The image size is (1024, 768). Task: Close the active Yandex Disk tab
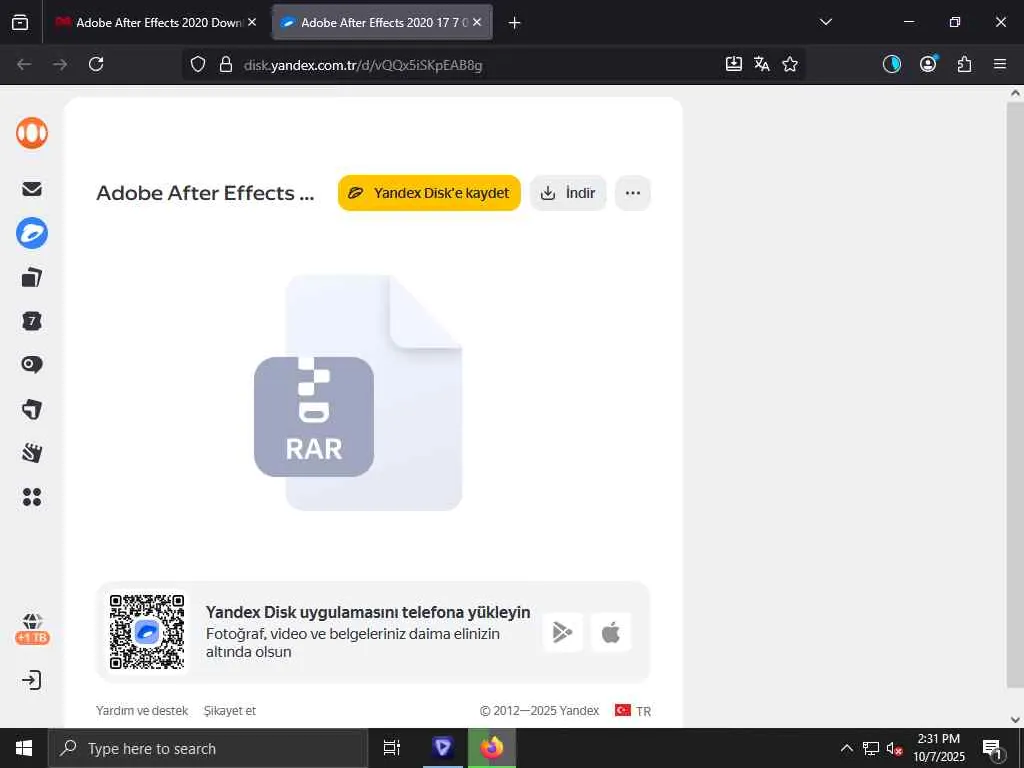[477, 22]
